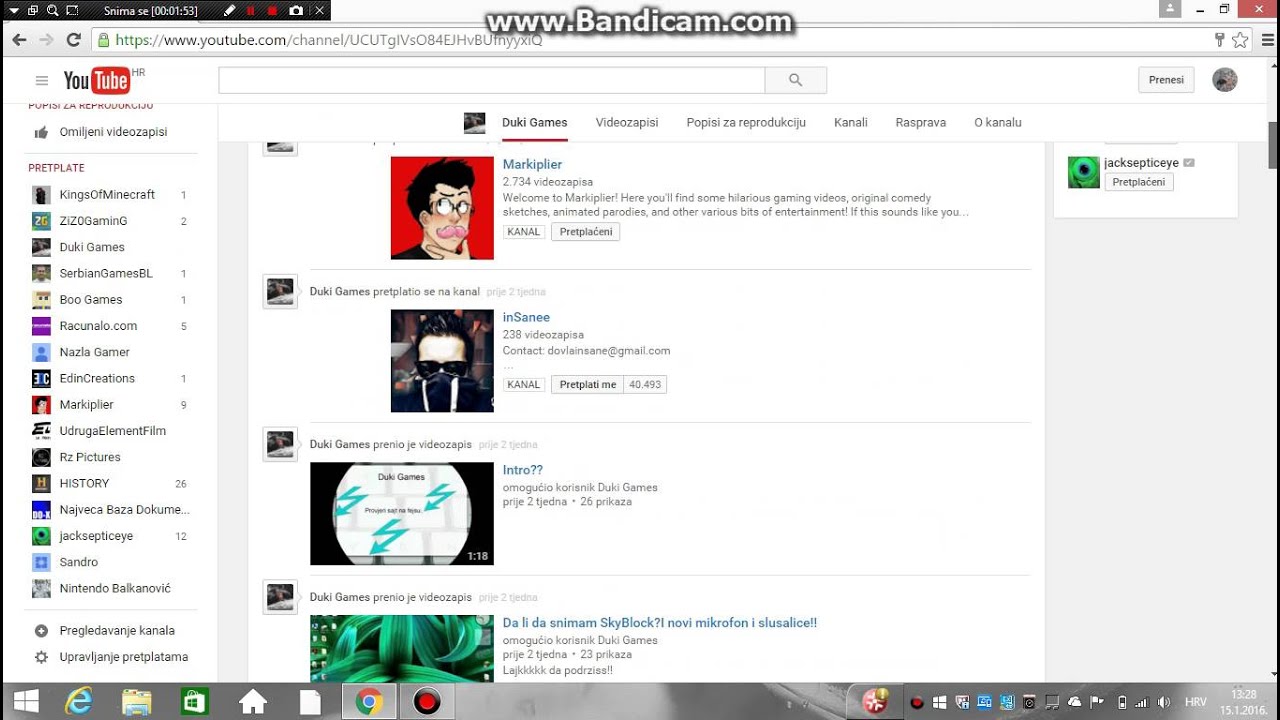Click the Bandicam camera screenshot icon
1280x720 pixels.
click(x=296, y=11)
